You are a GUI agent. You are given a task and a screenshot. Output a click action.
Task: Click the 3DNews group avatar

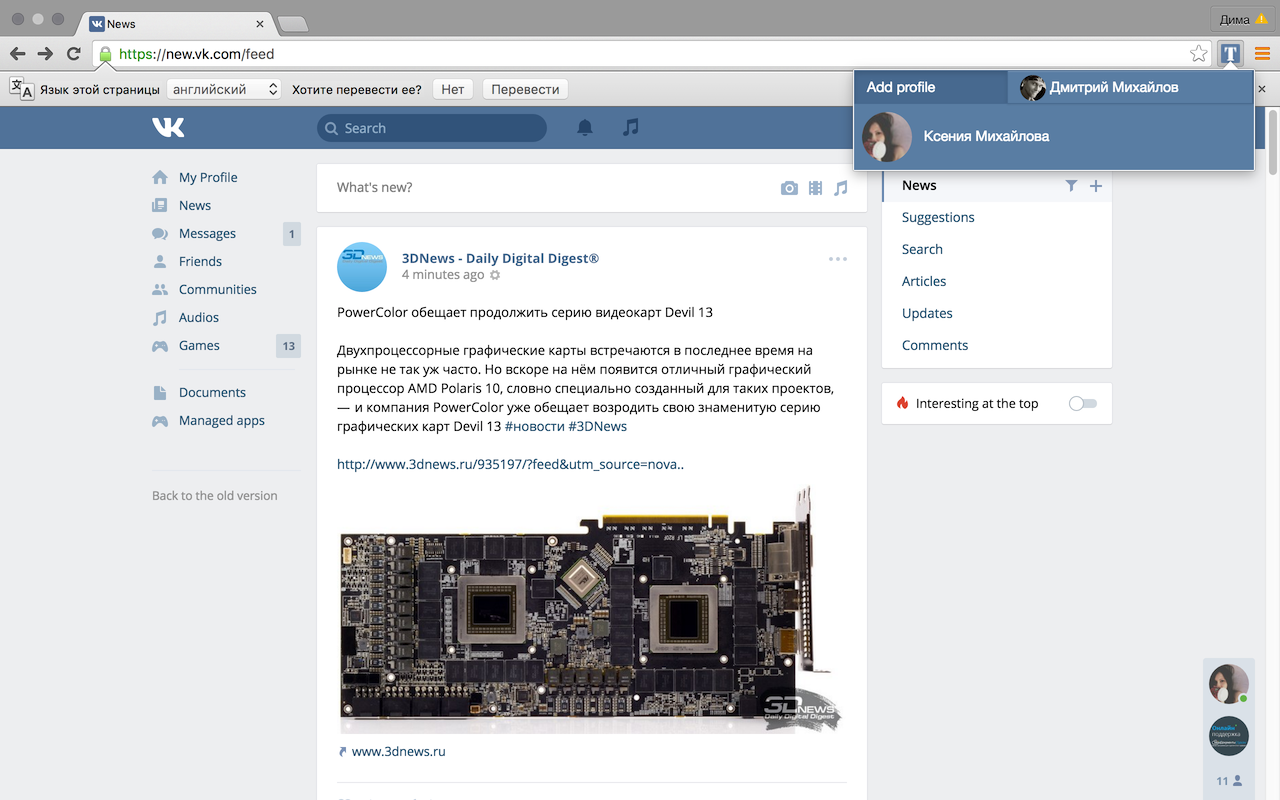click(362, 266)
